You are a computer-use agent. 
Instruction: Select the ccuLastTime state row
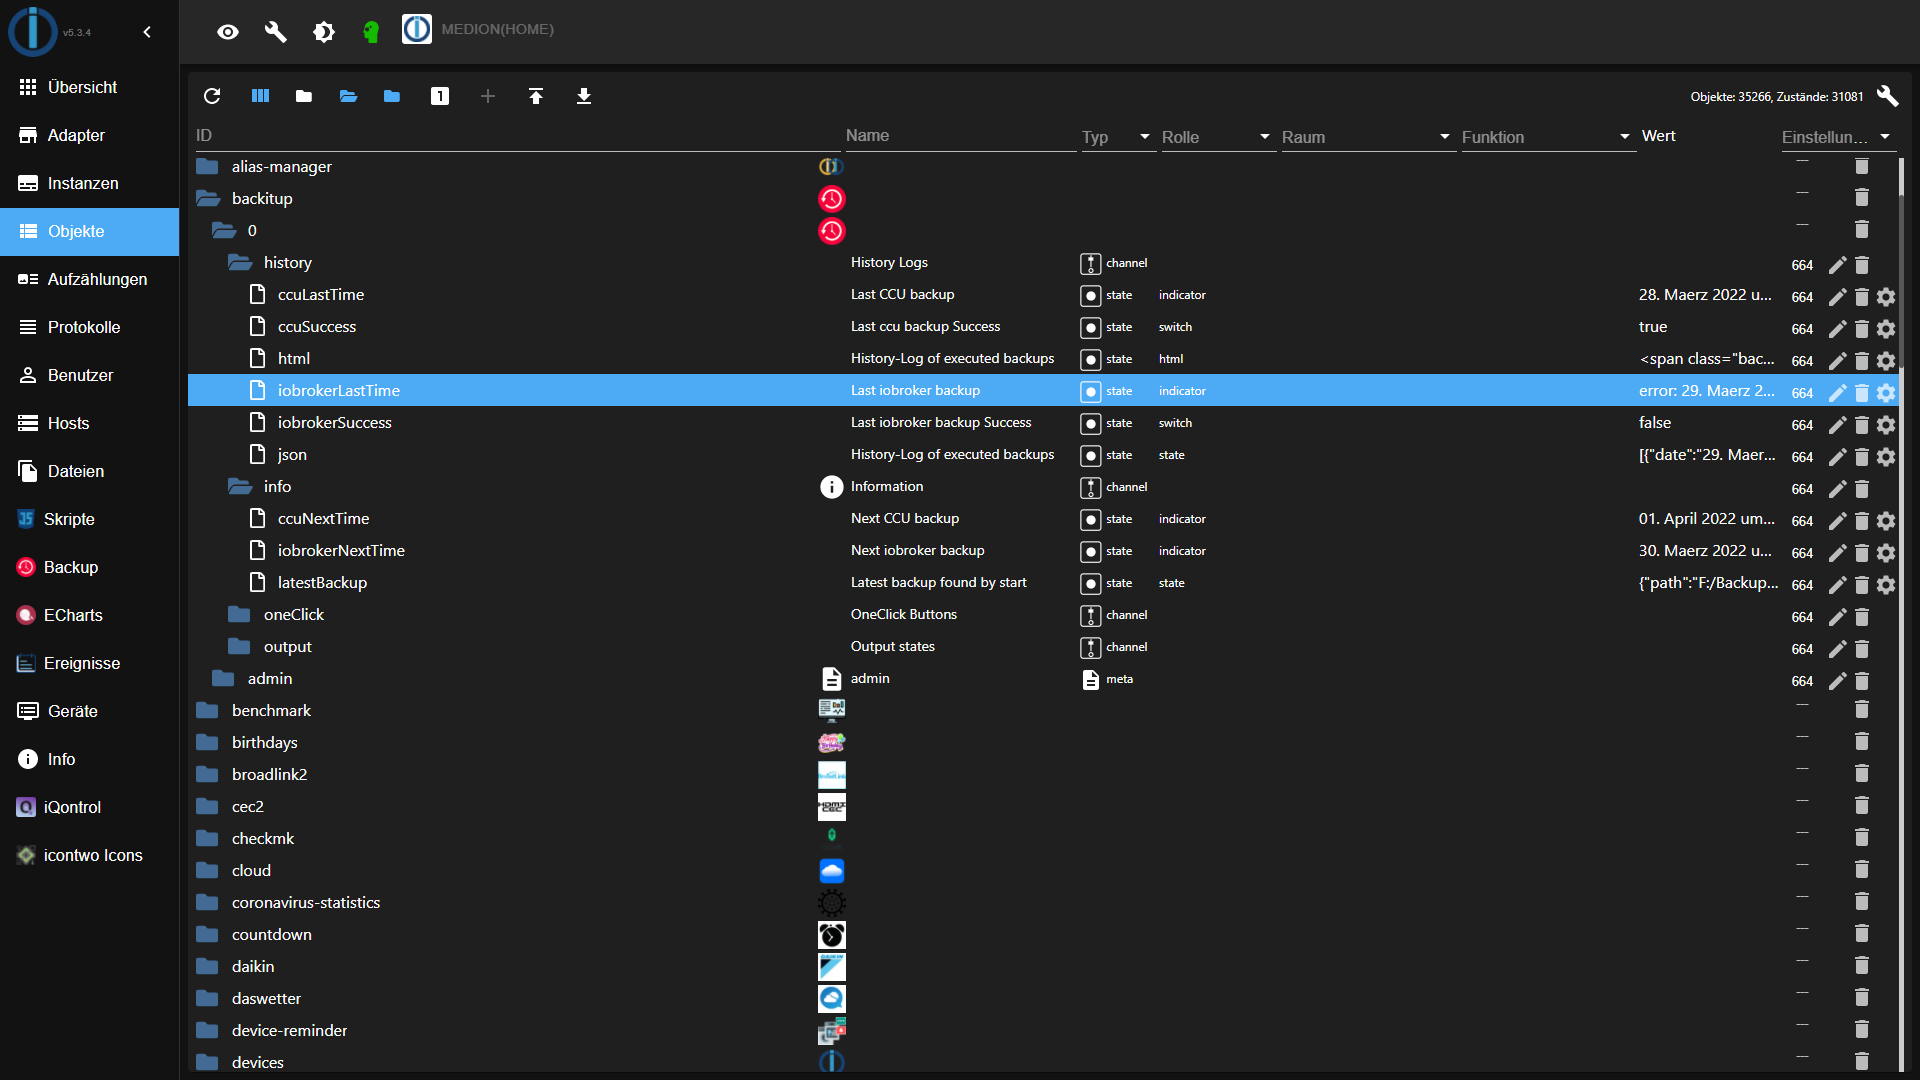pos(1043,295)
